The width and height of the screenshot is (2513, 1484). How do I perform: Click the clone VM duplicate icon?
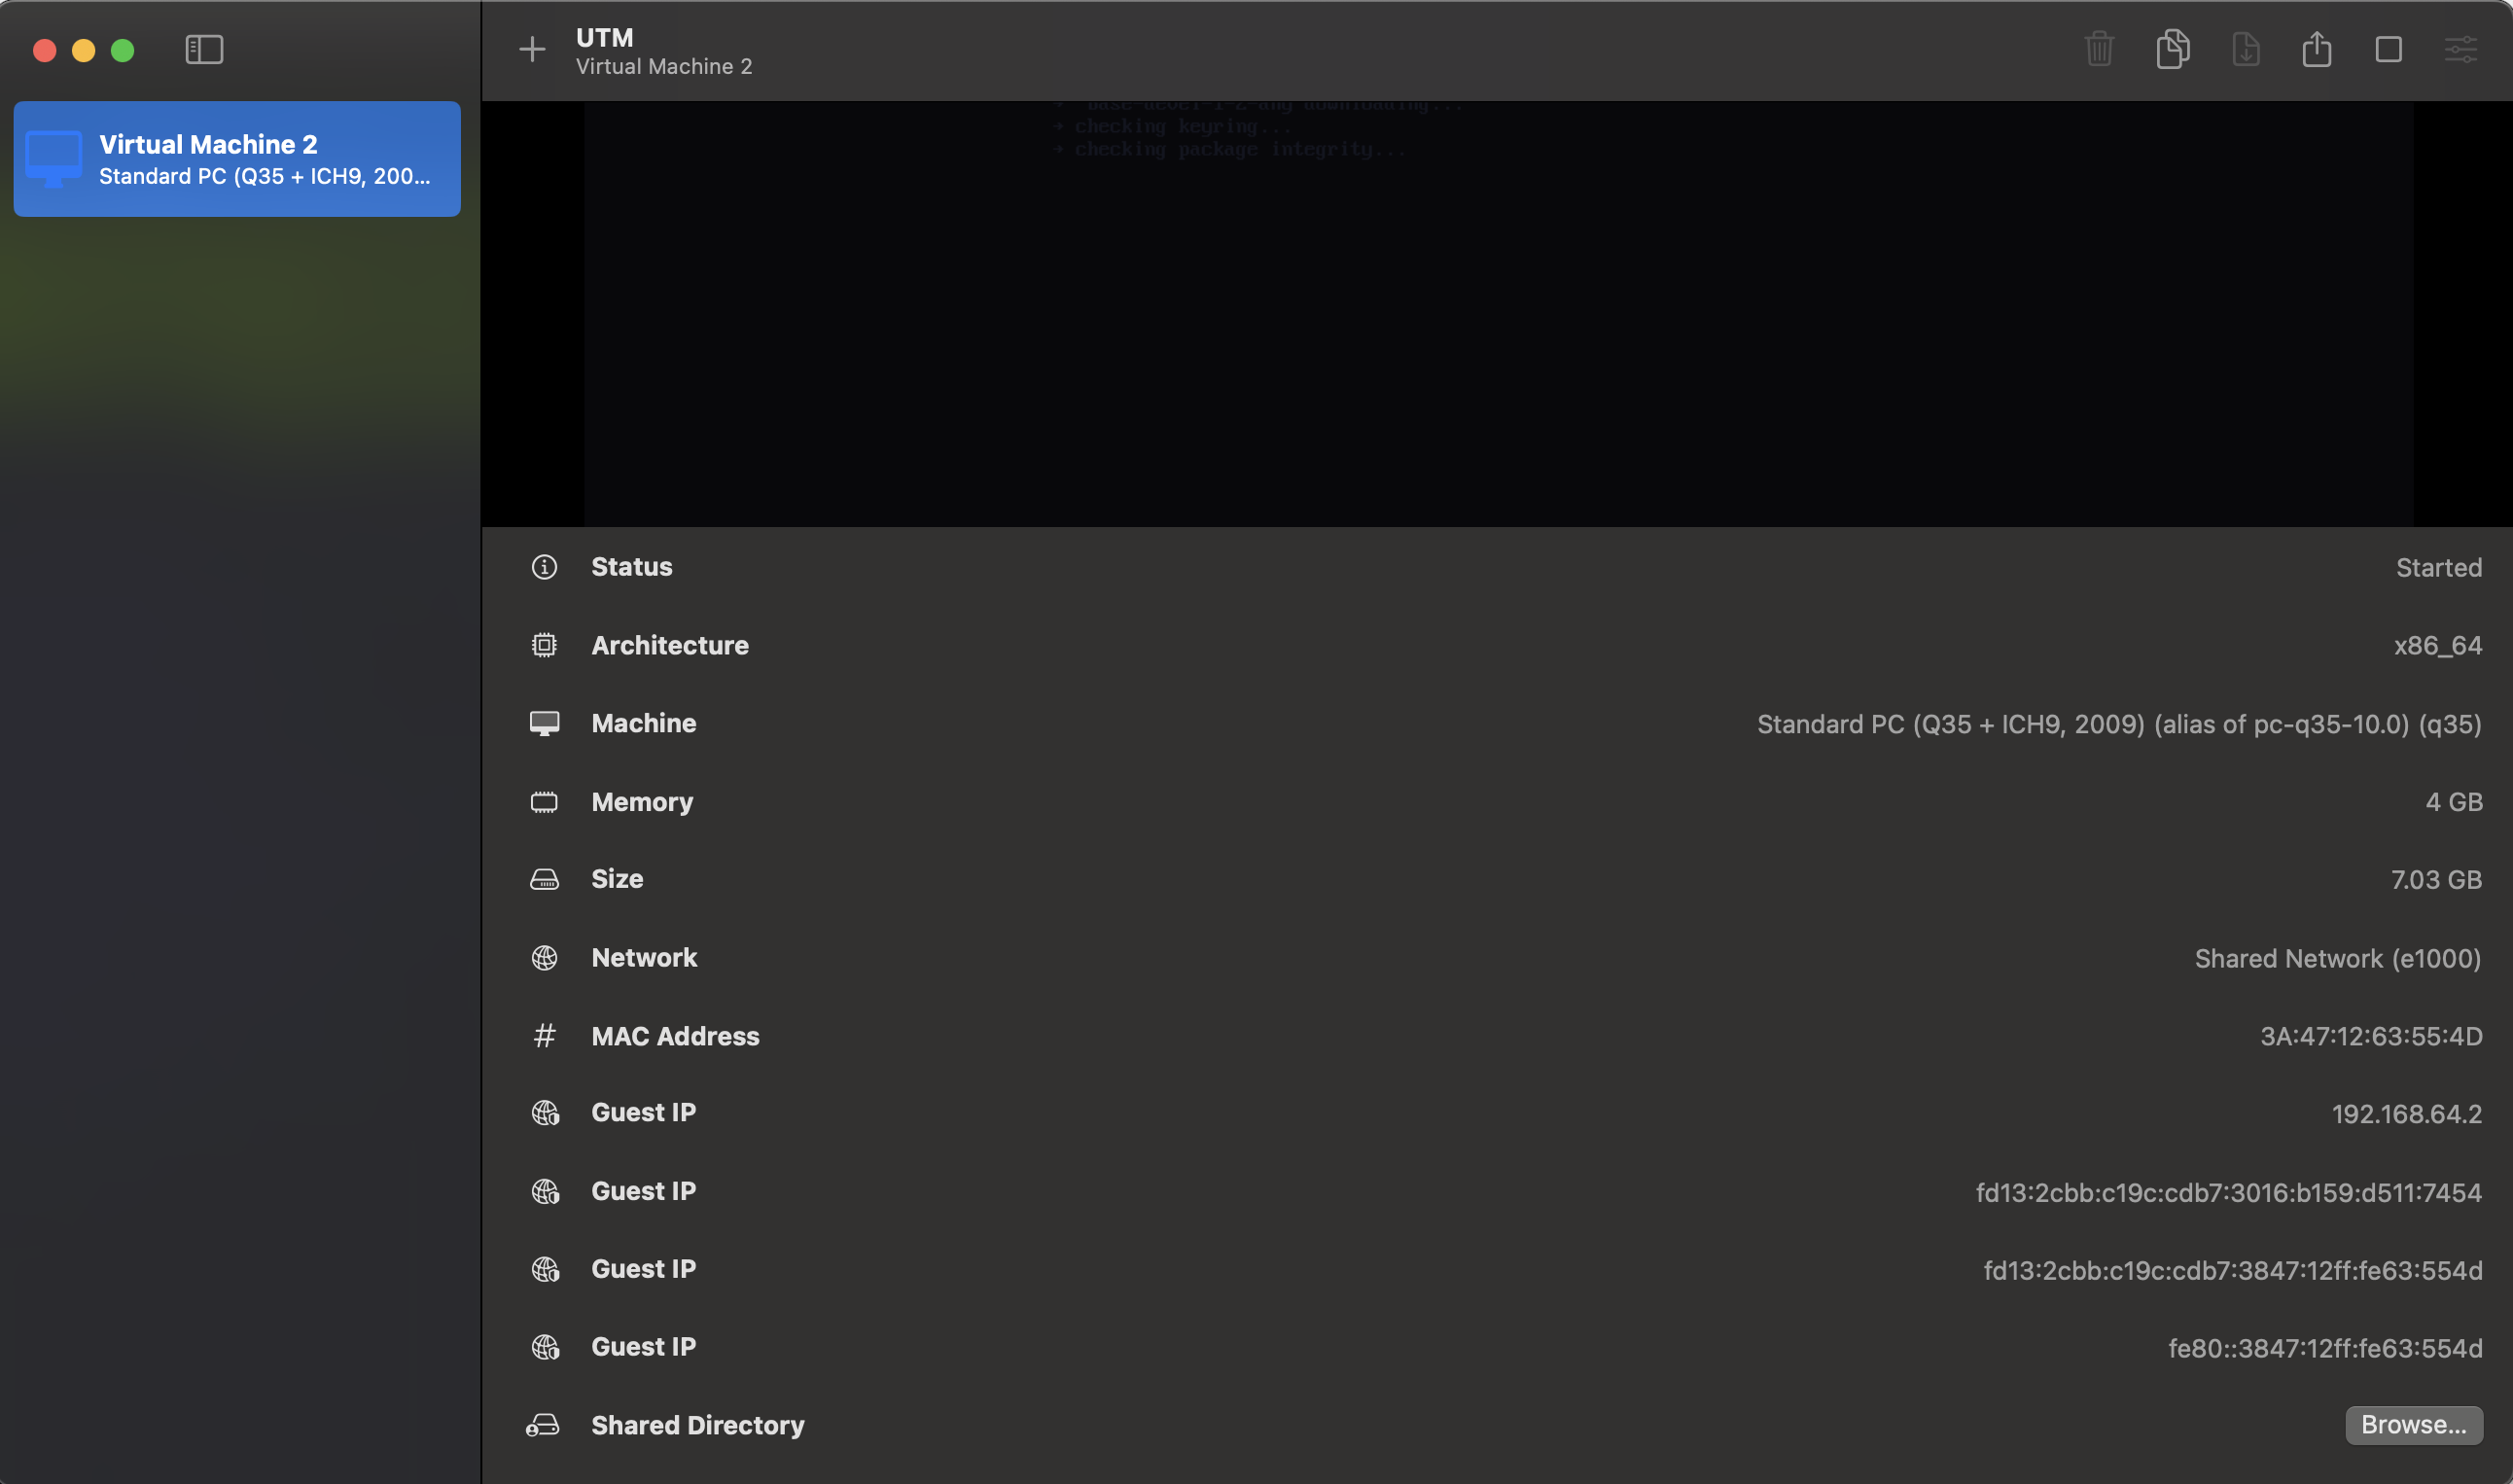pos(2172,49)
